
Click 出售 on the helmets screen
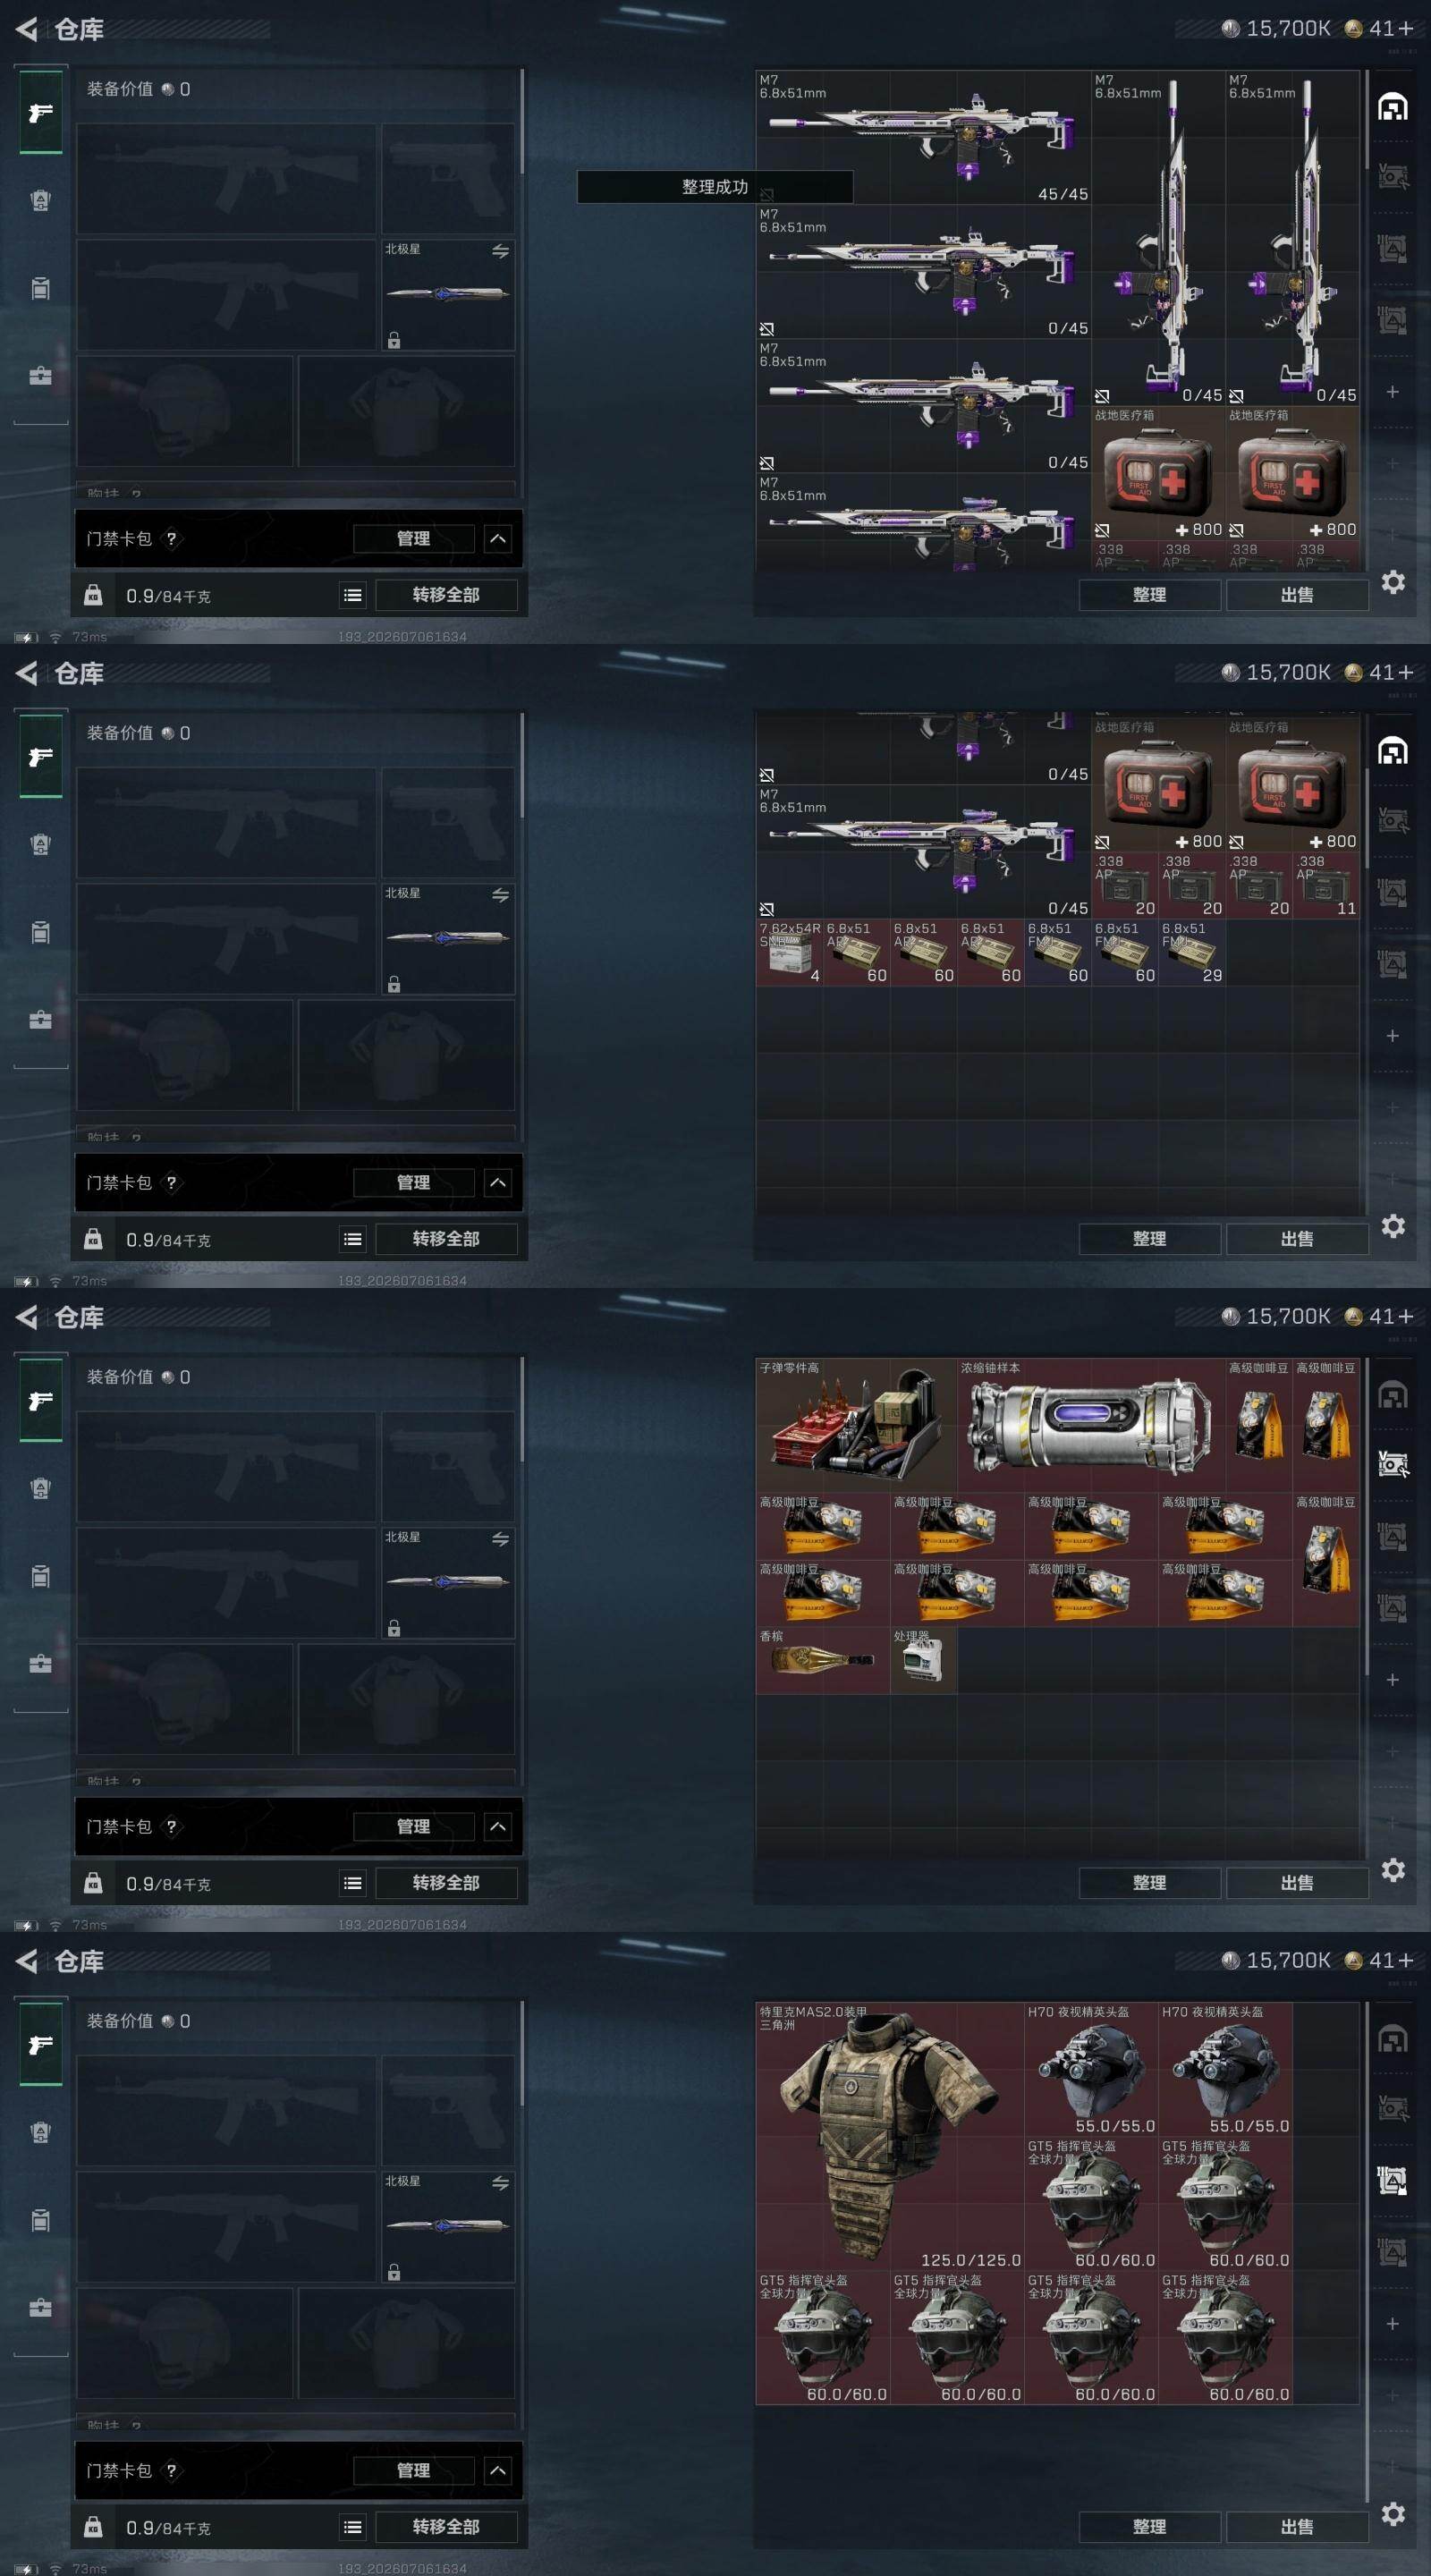1297,2527
